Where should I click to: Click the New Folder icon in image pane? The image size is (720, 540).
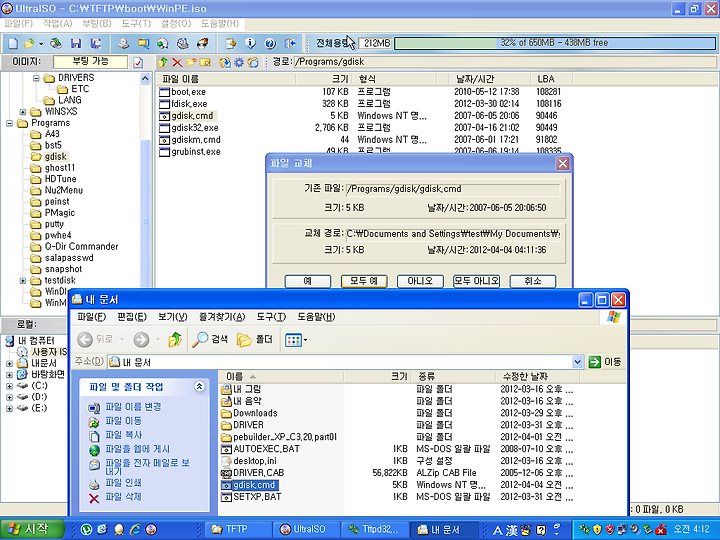(x=191, y=62)
